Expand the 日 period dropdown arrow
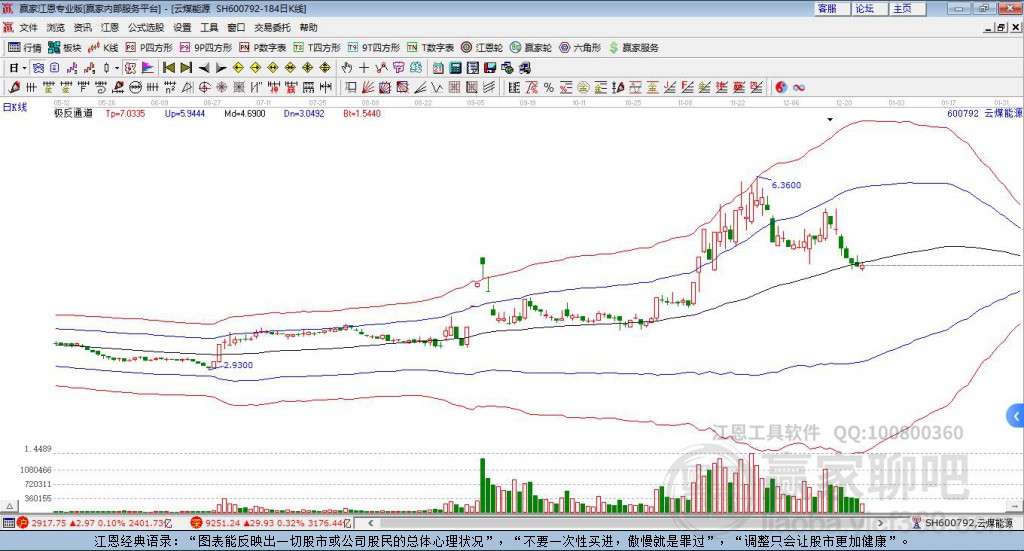 point(24,68)
